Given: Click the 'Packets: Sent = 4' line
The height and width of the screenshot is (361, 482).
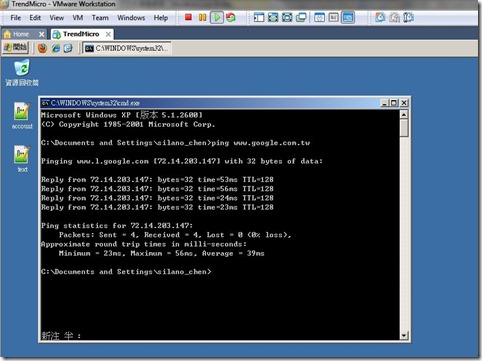Looking at the screenshot, I should tap(175, 235).
